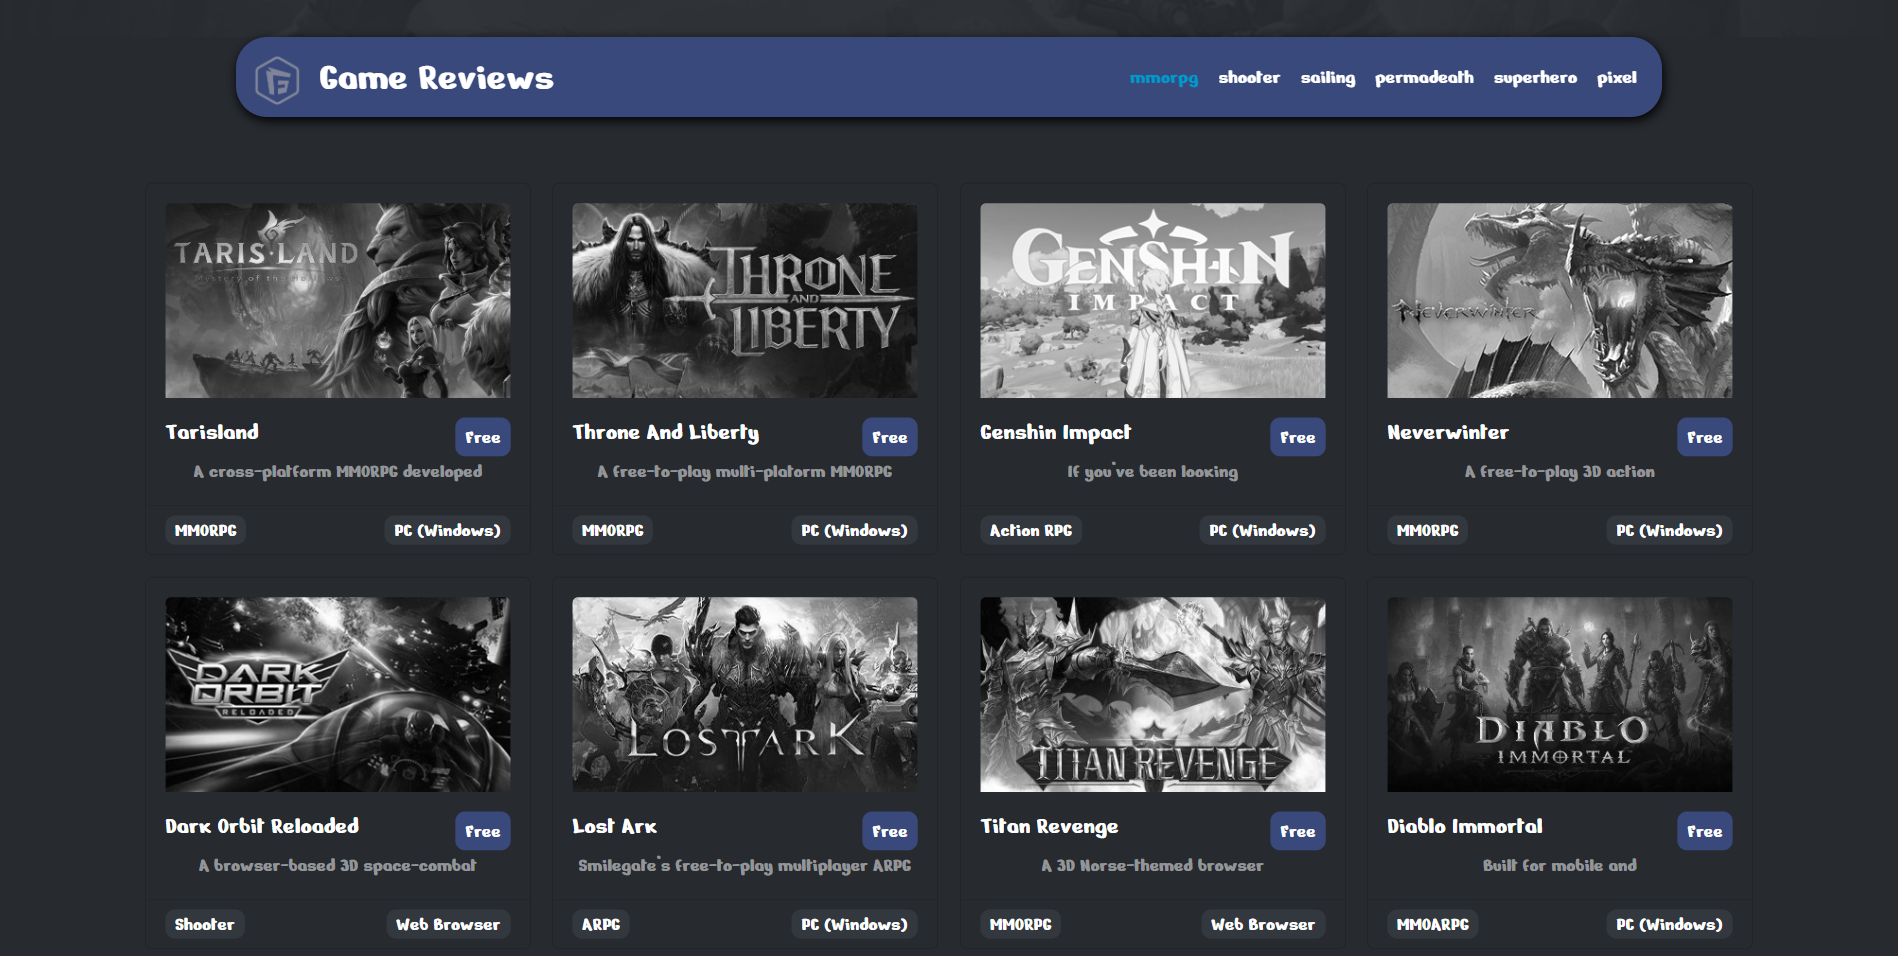Open the Tarisland cover image
Image resolution: width=1898 pixels, height=956 pixels.
[x=338, y=301]
